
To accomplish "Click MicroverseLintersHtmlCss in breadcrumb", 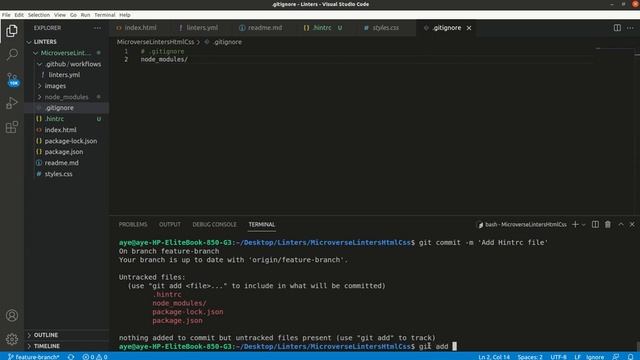I will (x=156, y=42).
